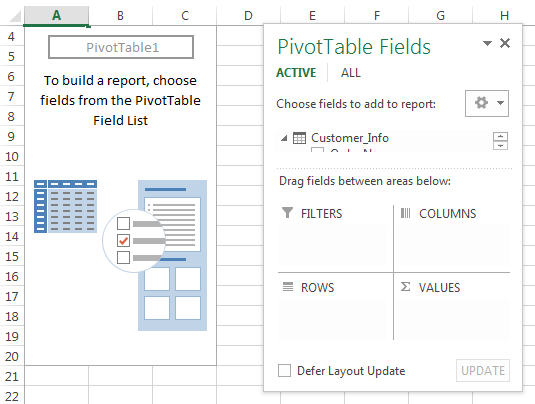
Task: Select the Customer_Info table name
Action: point(350,138)
